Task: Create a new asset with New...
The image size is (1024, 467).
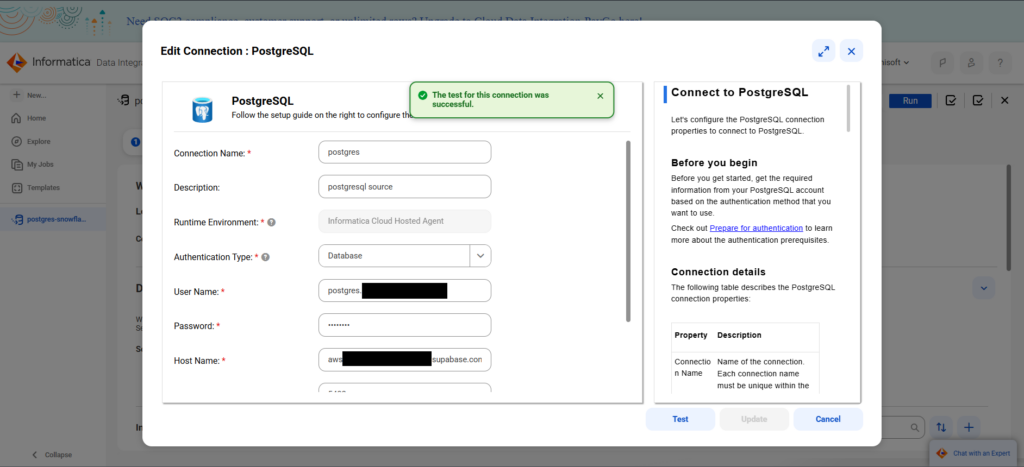Action: (x=29, y=95)
